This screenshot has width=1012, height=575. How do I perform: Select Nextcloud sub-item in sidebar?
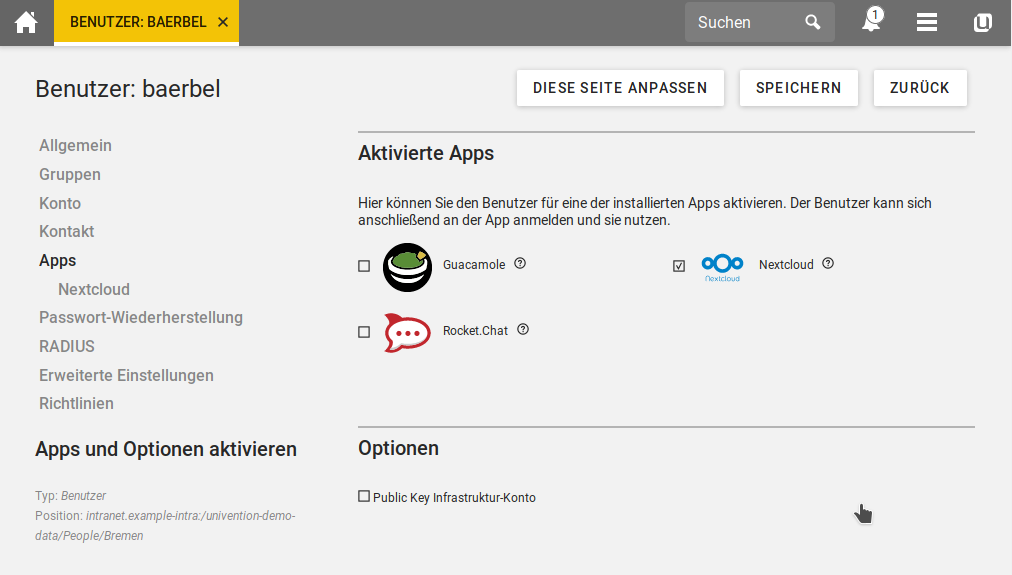point(94,289)
